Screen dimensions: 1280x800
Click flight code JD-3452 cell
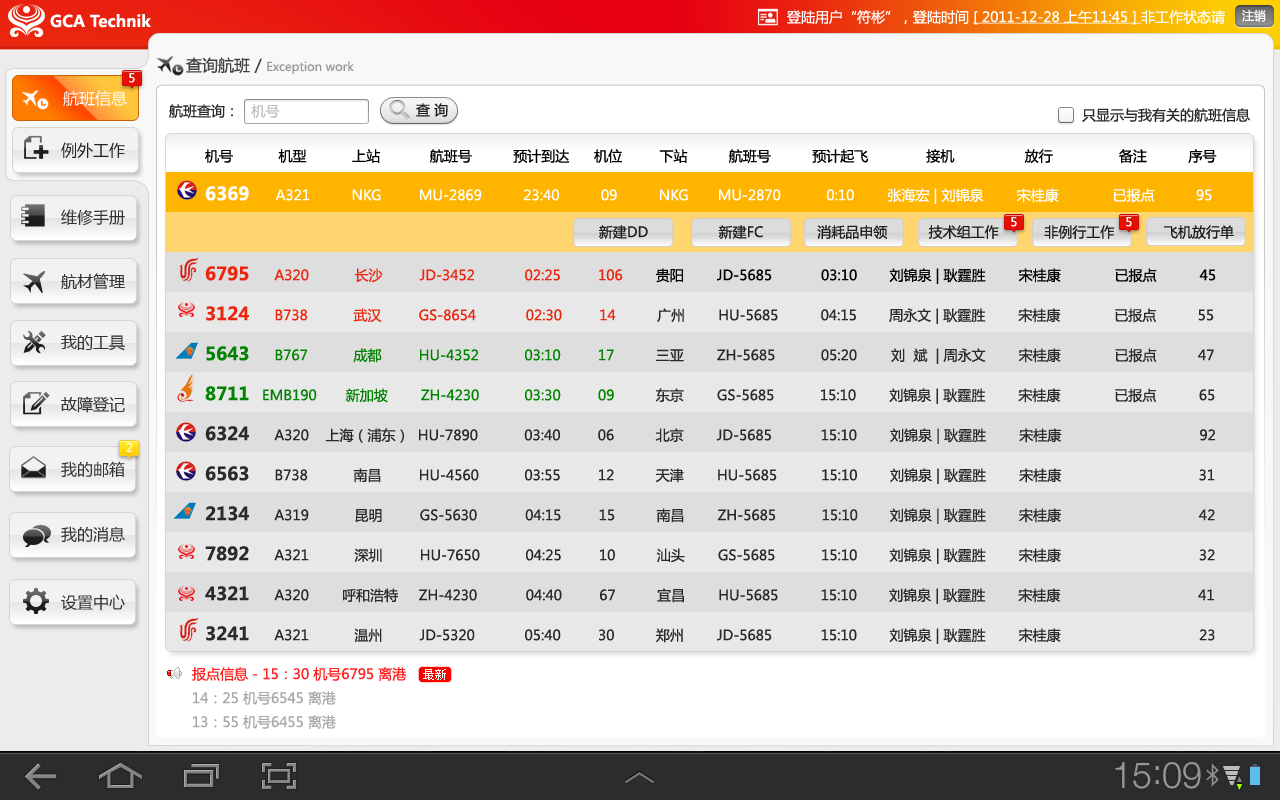coord(447,275)
